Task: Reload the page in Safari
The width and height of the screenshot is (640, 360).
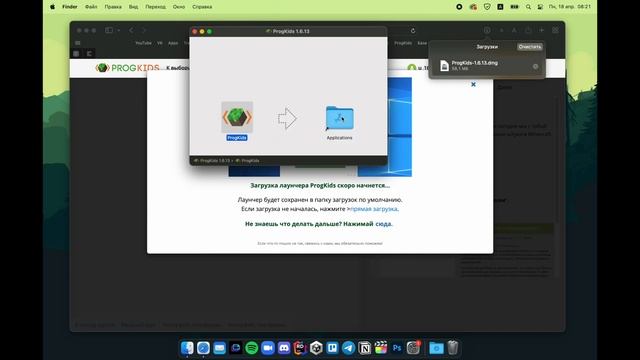Action: coord(413,31)
